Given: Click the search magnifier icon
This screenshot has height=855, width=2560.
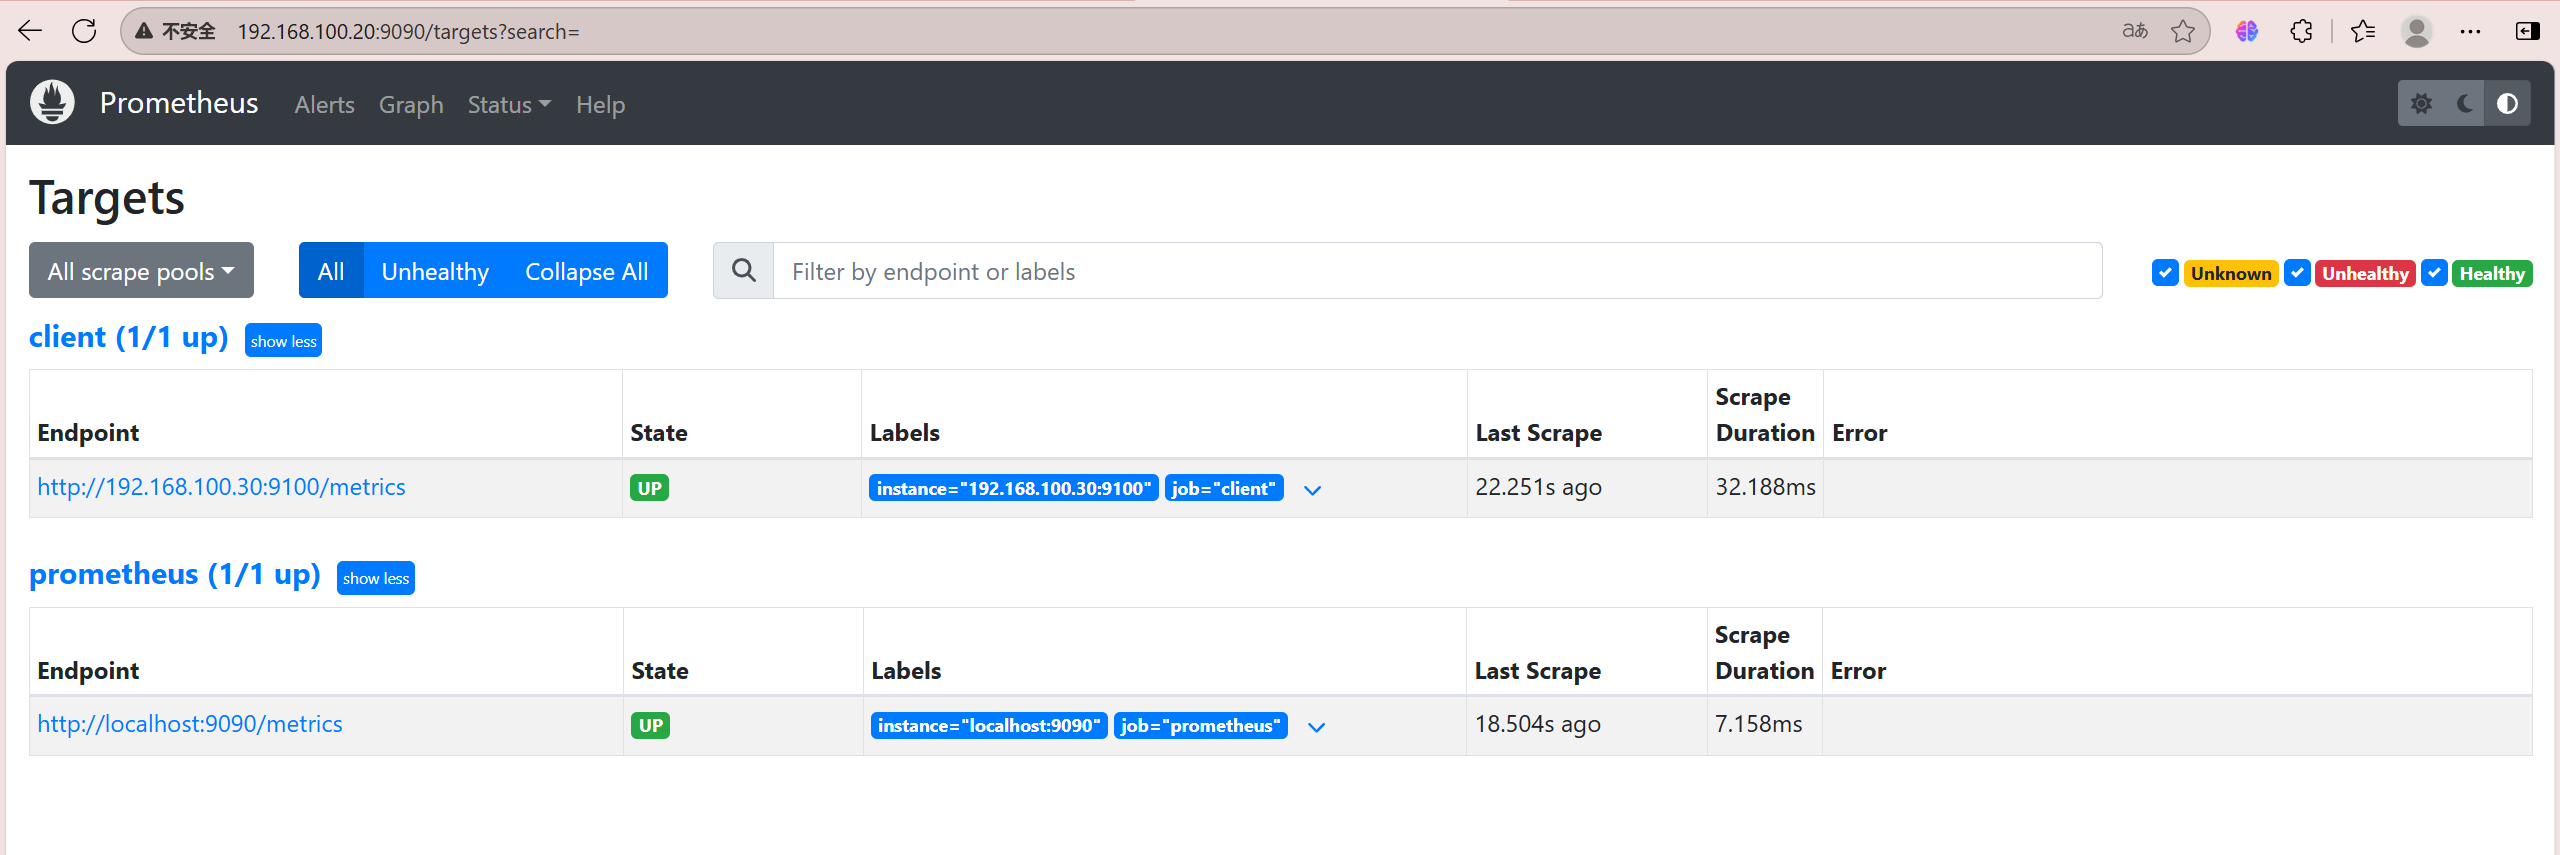Looking at the screenshot, I should 743,270.
